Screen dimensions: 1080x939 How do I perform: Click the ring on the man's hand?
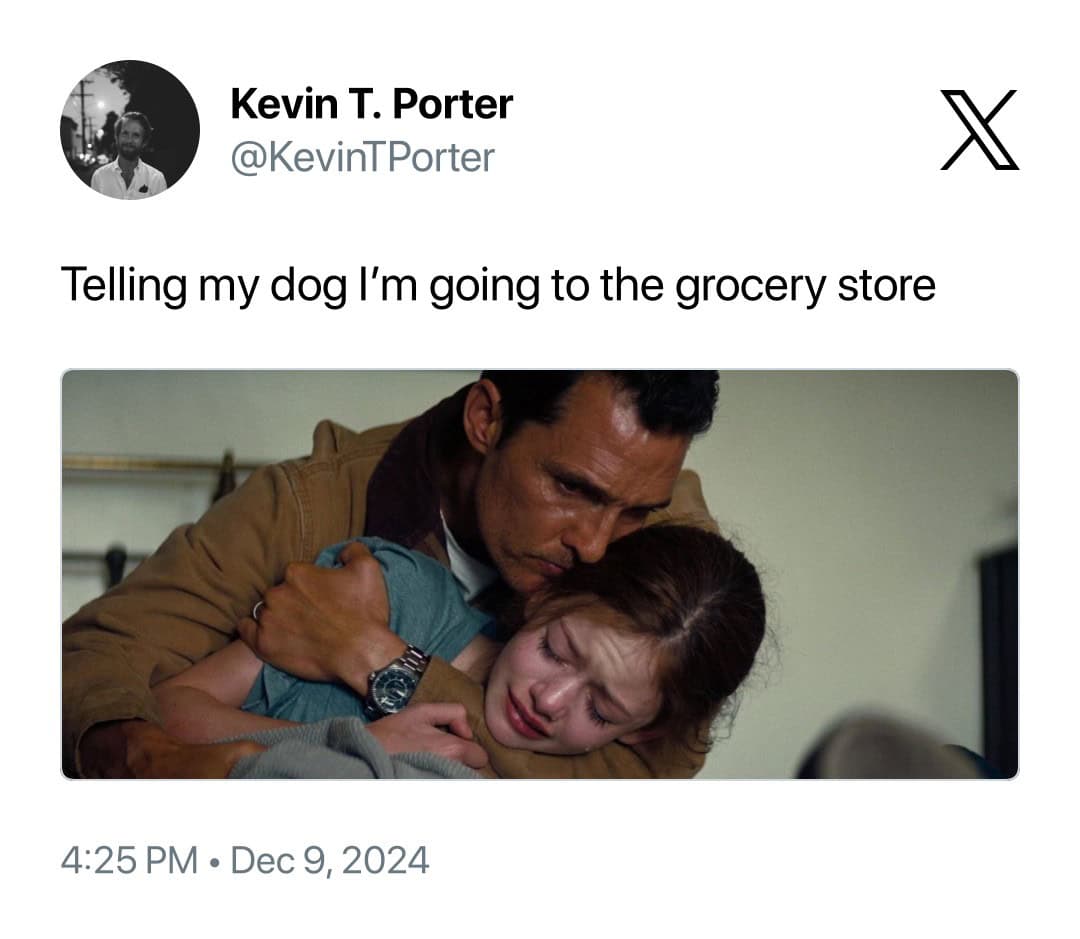click(x=258, y=610)
